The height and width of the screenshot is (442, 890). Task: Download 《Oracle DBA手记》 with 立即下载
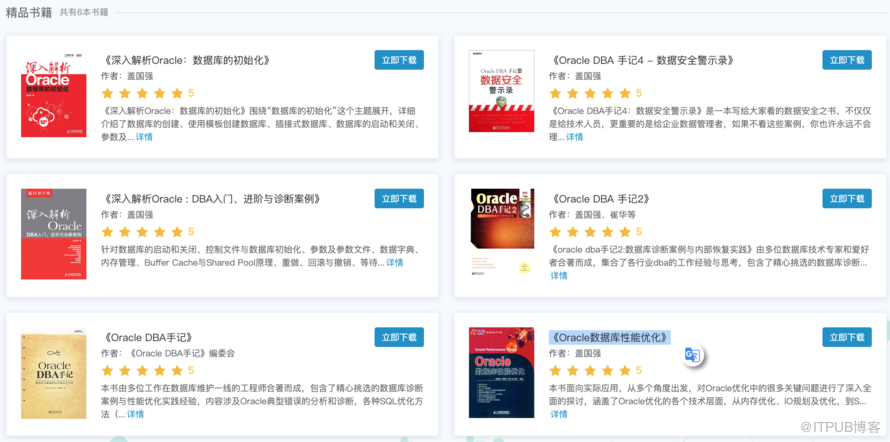pyautogui.click(x=399, y=337)
